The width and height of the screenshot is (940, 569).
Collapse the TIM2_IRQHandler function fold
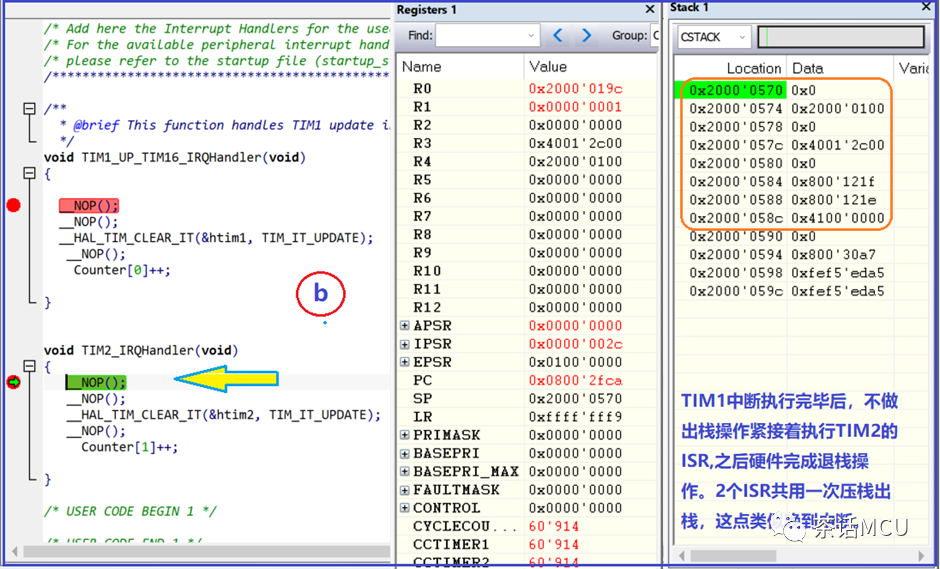(x=29, y=366)
